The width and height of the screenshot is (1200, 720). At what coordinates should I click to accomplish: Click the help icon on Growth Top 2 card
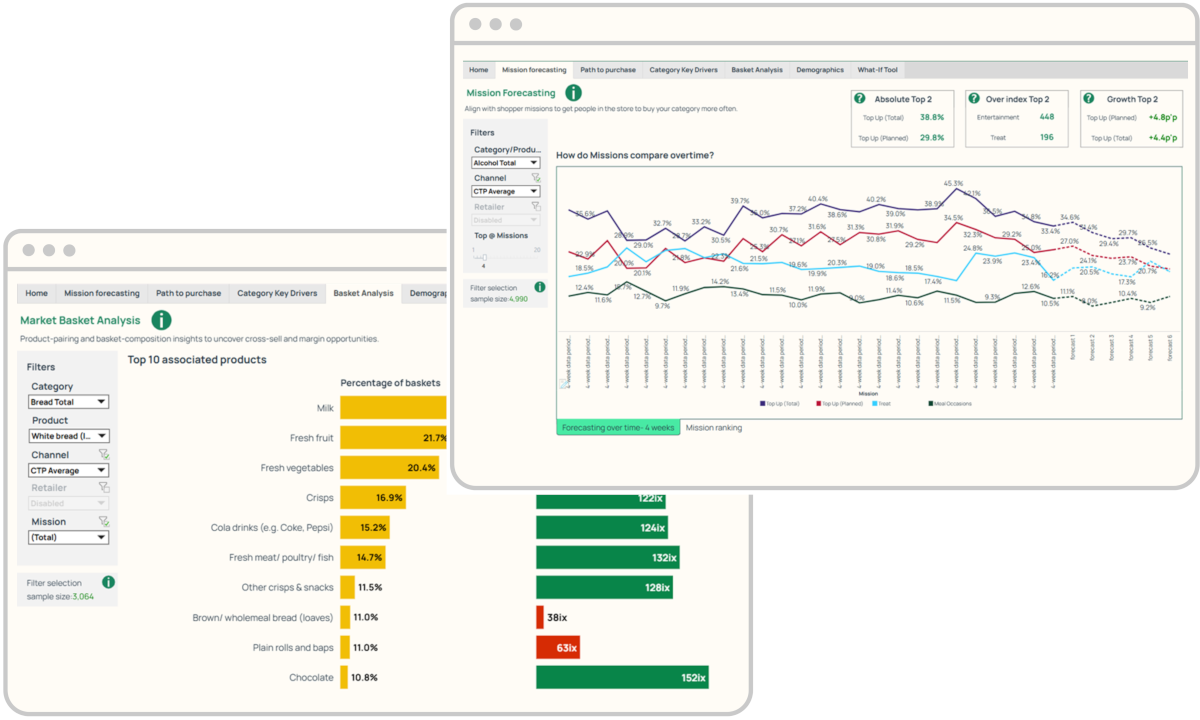click(x=1090, y=98)
